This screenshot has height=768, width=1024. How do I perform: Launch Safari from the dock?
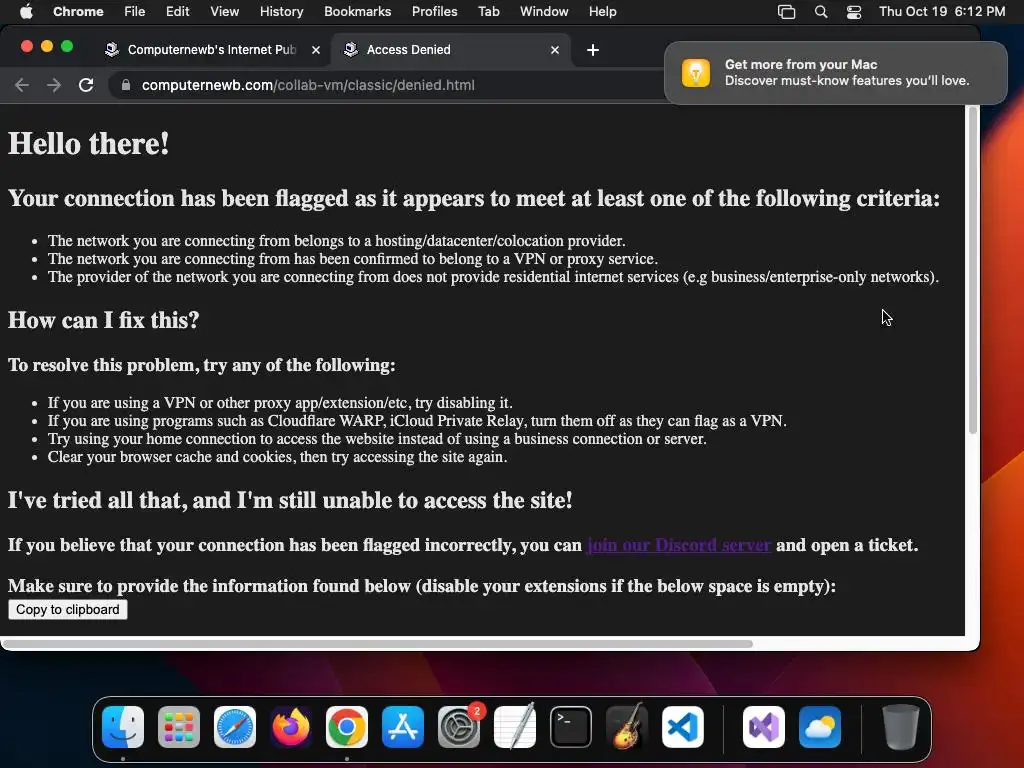235,727
